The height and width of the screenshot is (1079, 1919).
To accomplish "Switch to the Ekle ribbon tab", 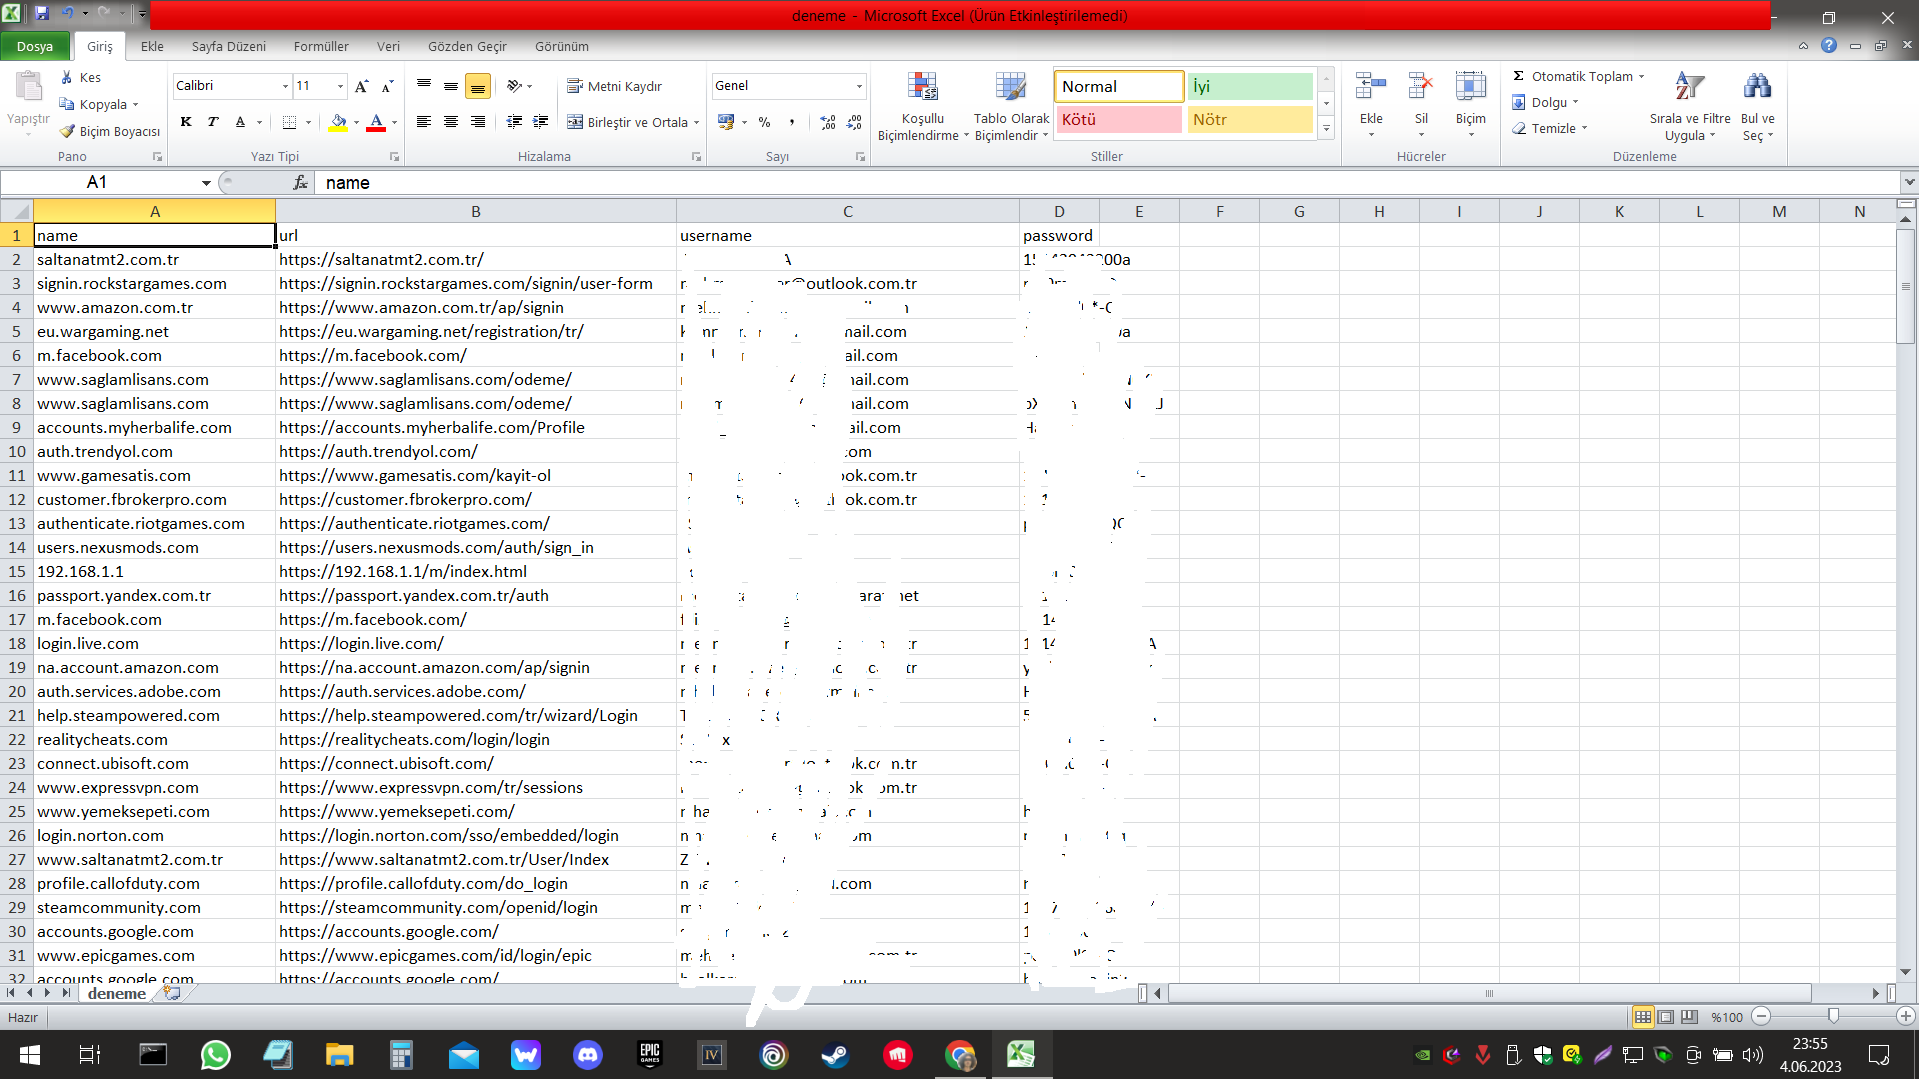I will (x=152, y=46).
